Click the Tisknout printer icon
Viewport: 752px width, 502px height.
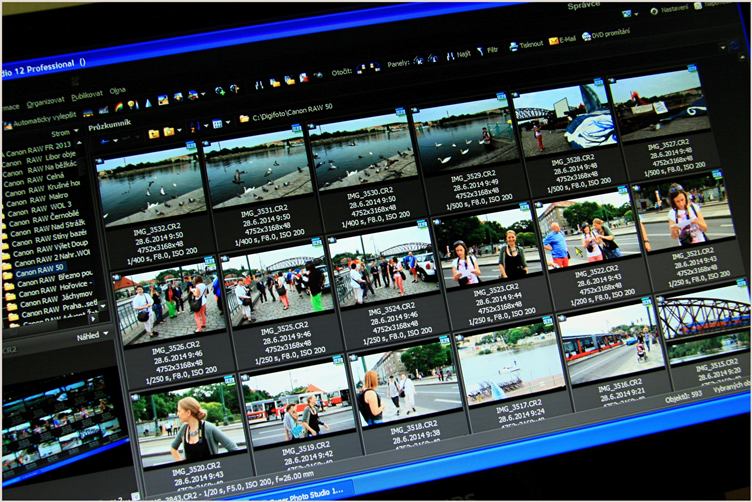tap(513, 46)
